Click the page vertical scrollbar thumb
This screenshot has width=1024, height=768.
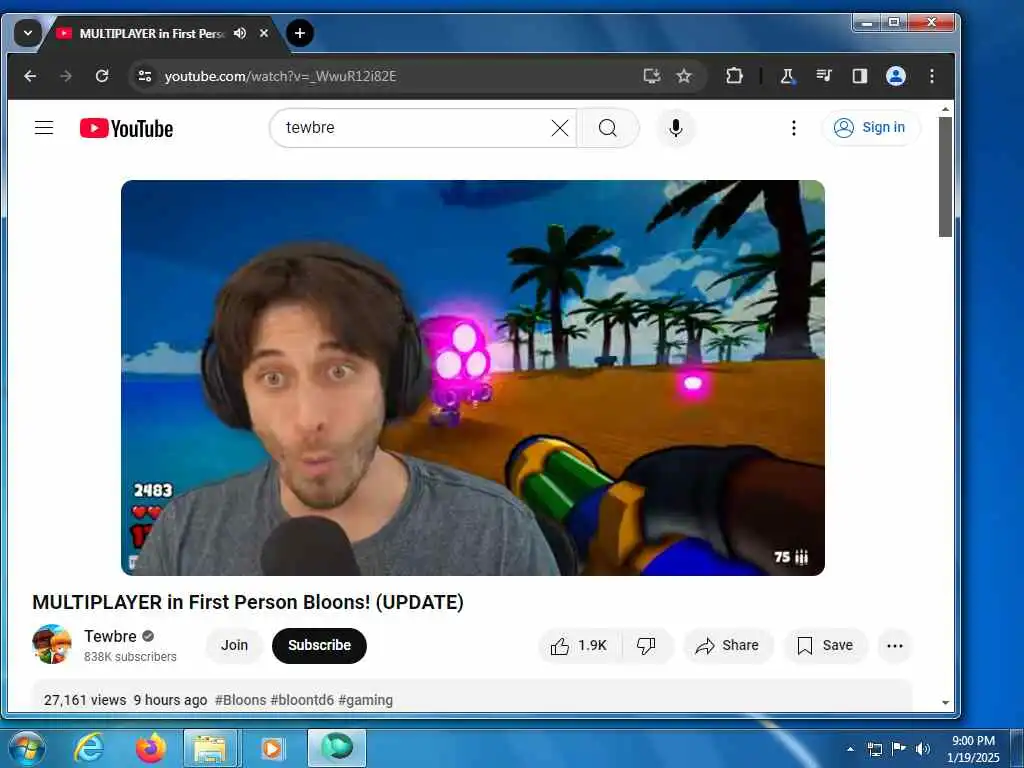[945, 177]
